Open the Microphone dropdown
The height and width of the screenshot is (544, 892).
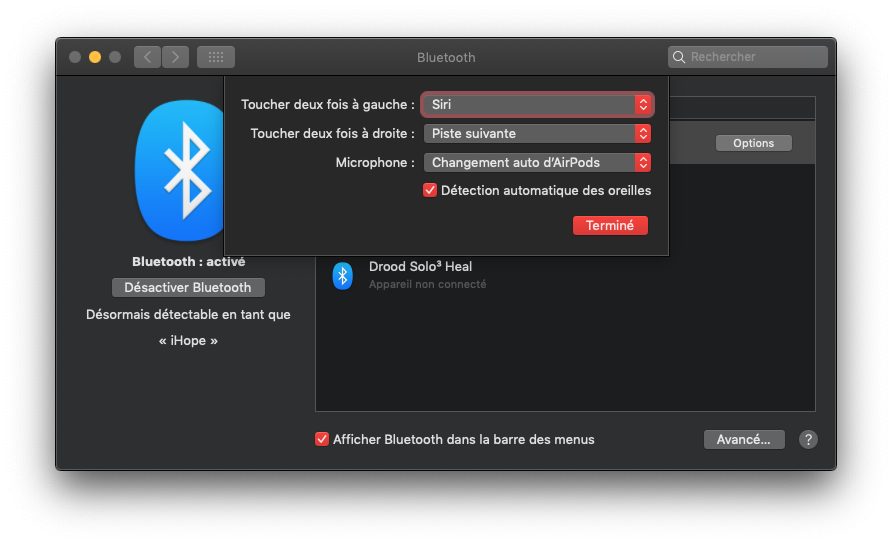(537, 163)
